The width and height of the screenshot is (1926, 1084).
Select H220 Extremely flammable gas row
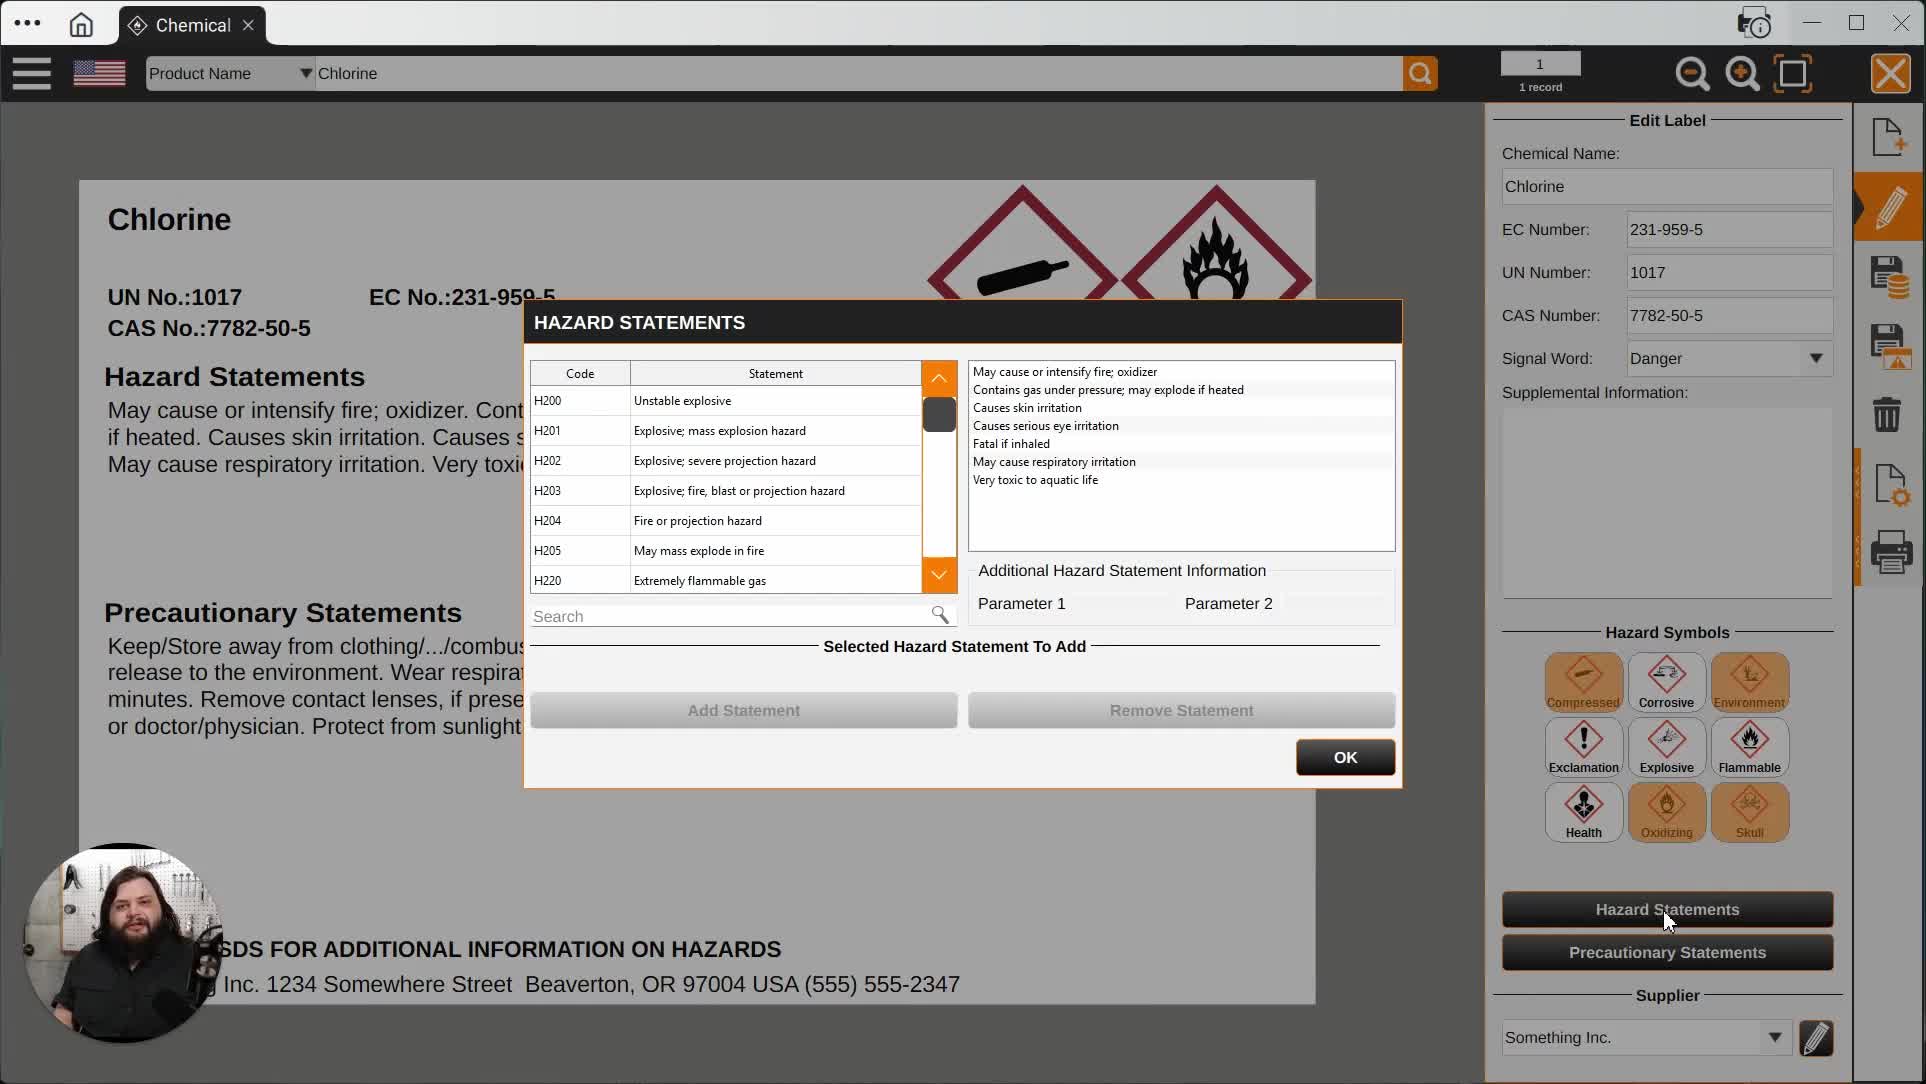[x=725, y=580]
